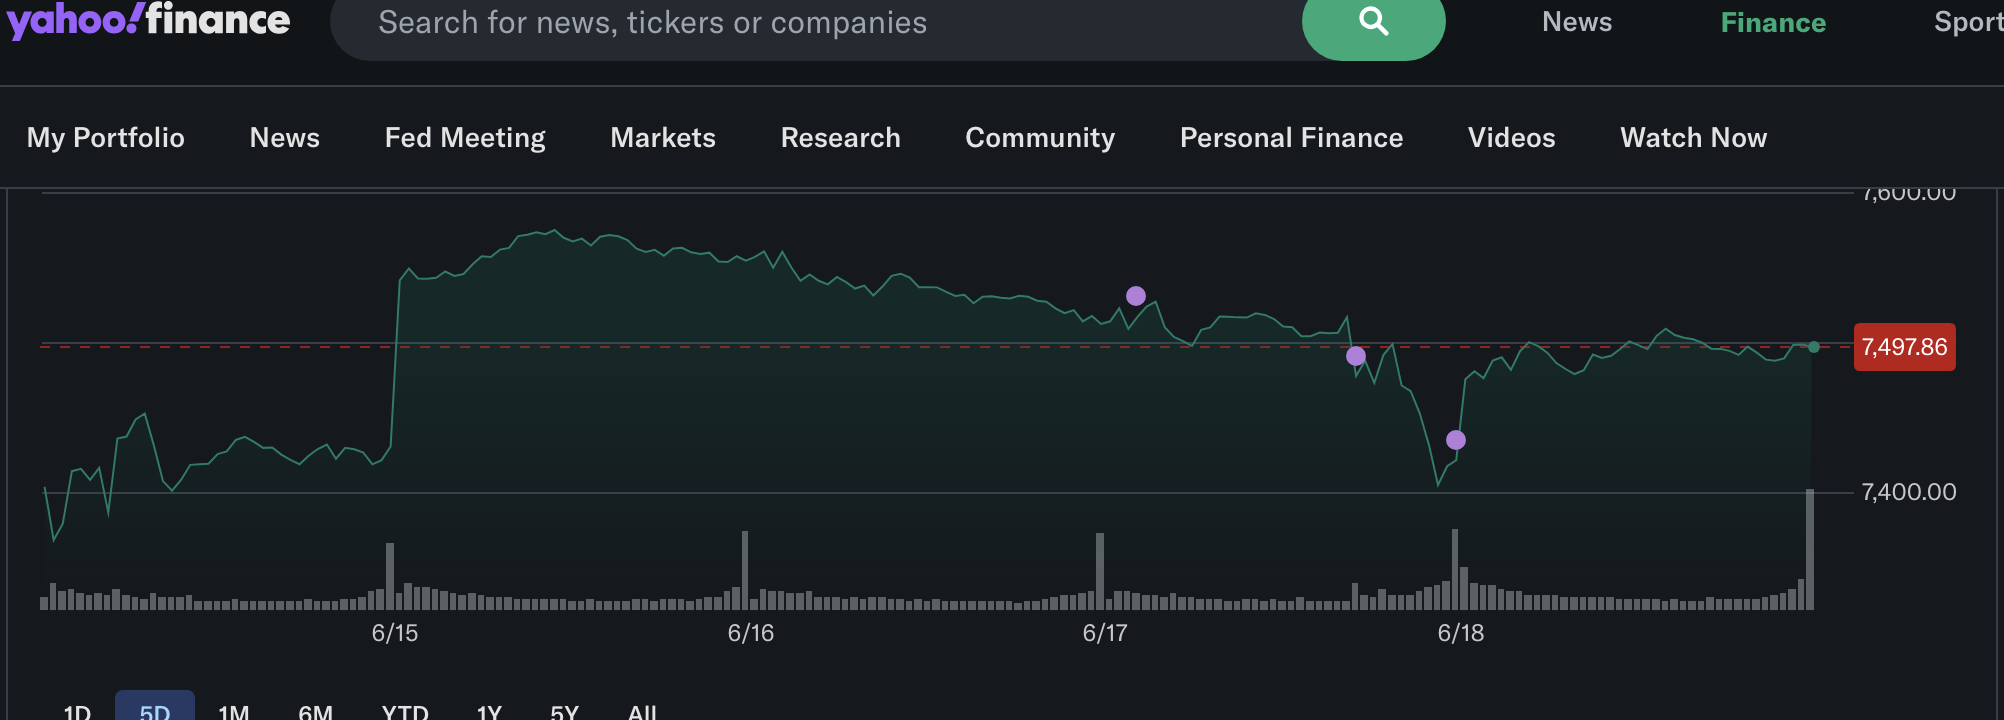Click the lowest purple event marker near 6/18
2004x720 pixels.
[x=1456, y=440]
